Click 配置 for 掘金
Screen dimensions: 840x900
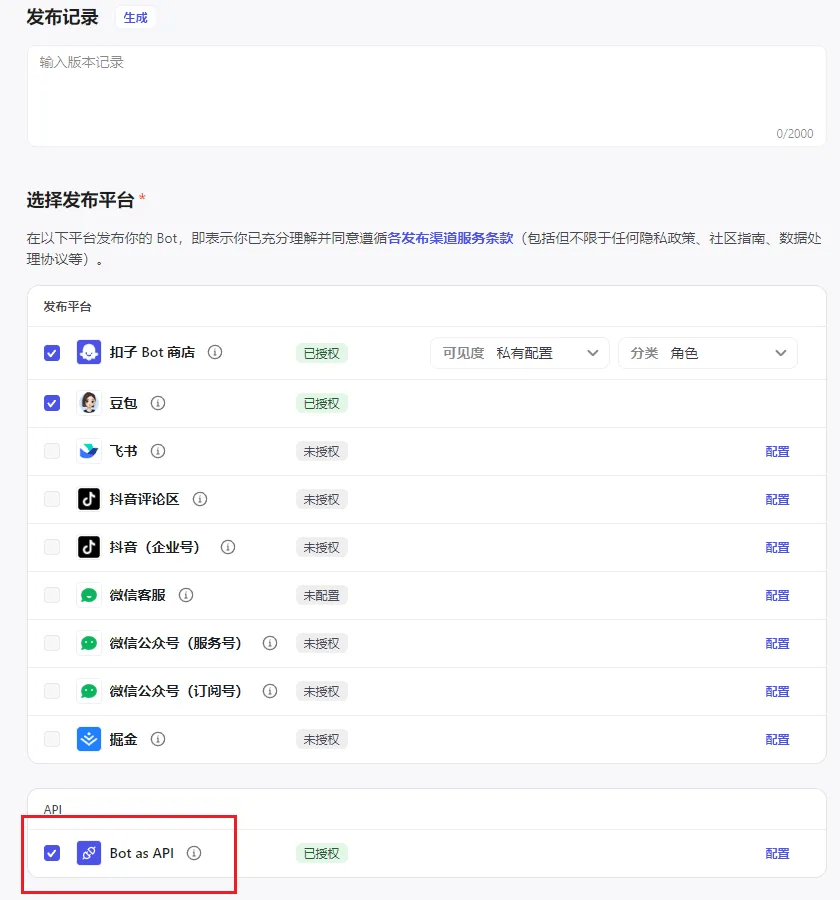click(777, 740)
